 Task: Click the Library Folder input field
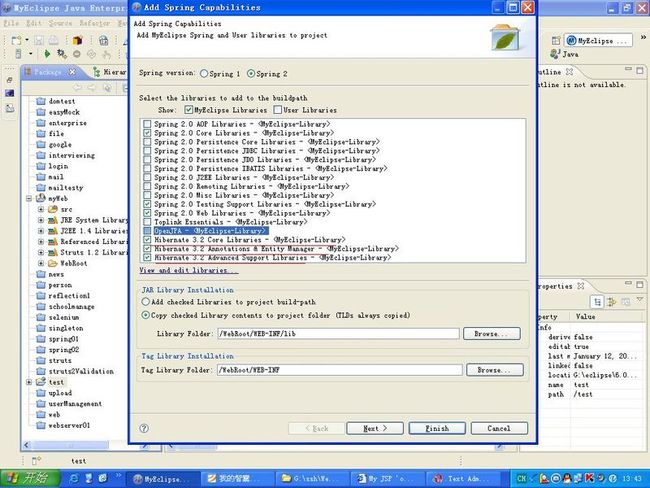tap(338, 334)
